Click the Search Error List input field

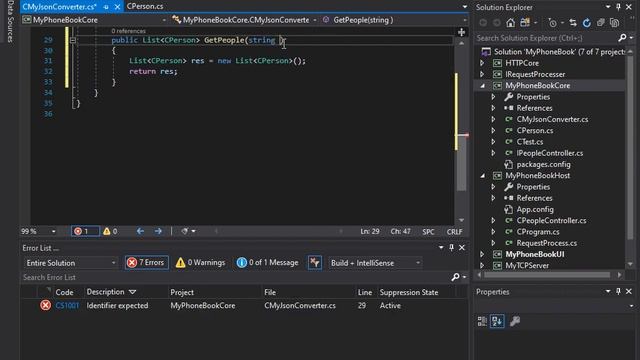(x=236, y=278)
